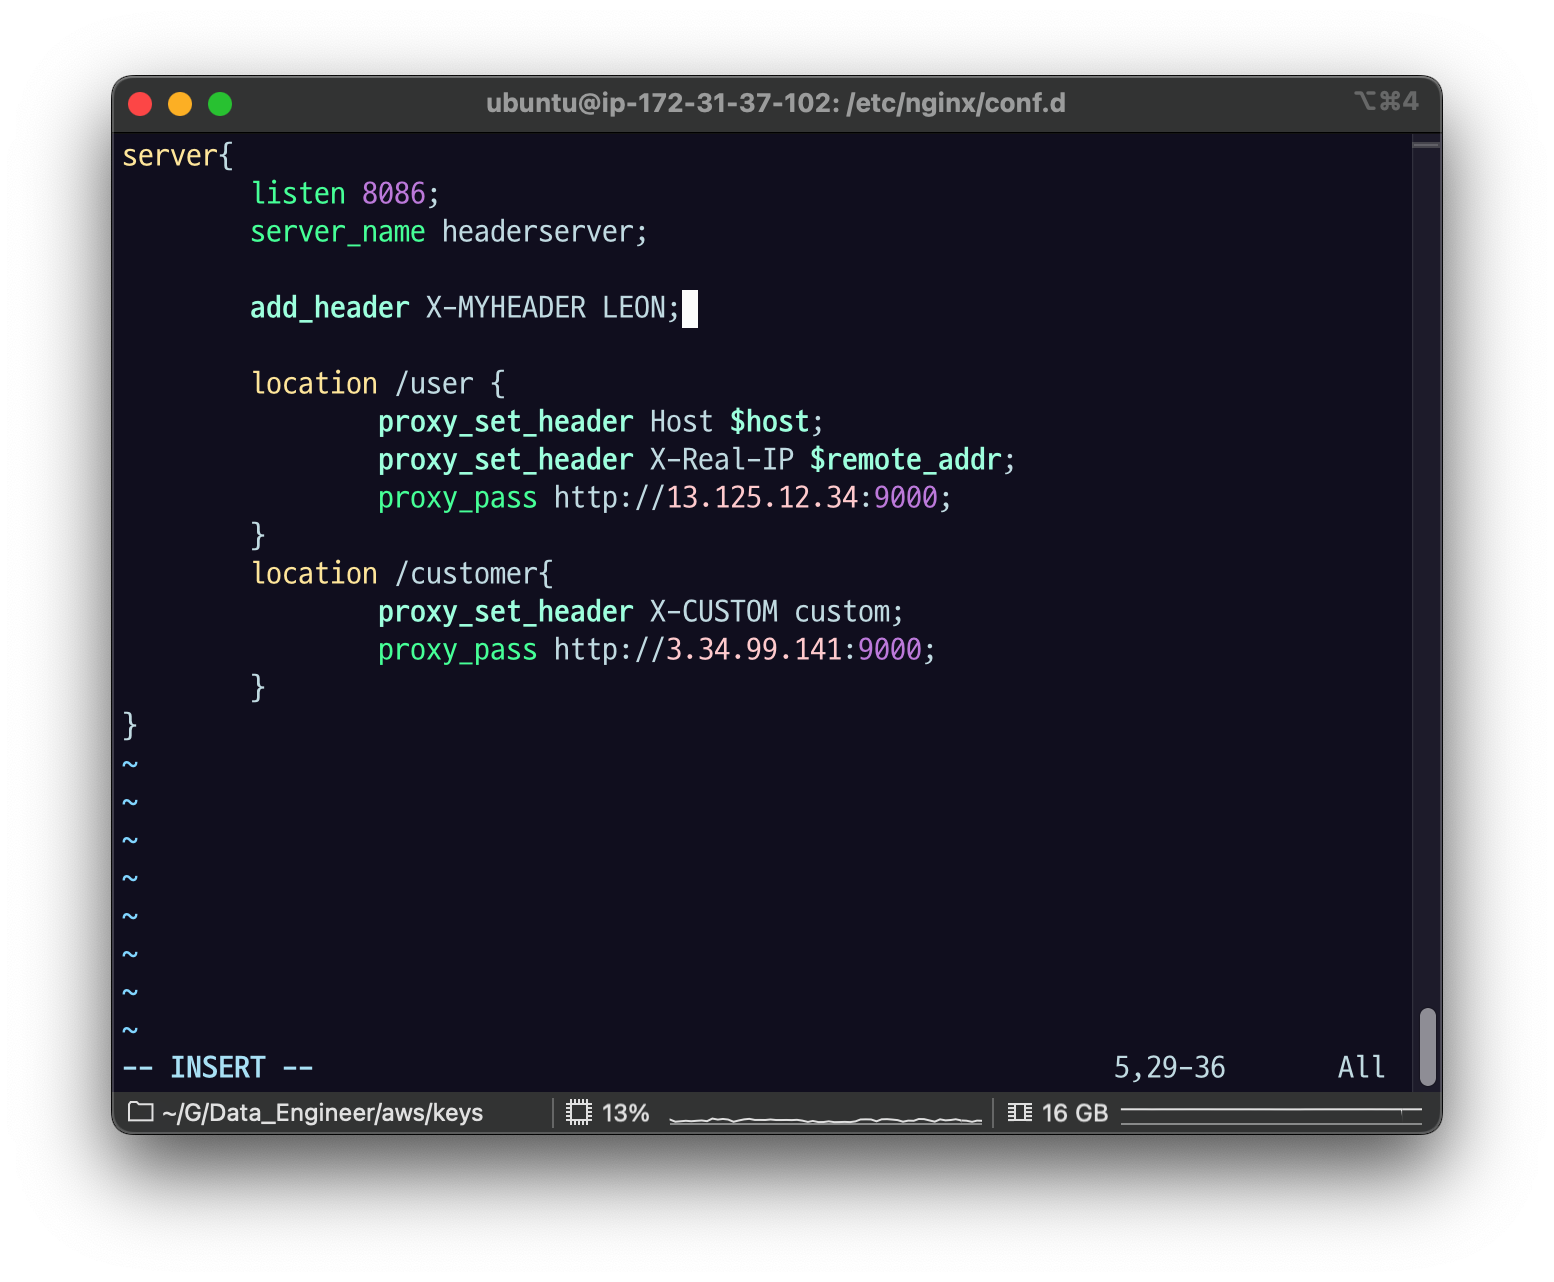Click the listen directive
Viewport: 1554px width, 1282px height.
coord(298,194)
